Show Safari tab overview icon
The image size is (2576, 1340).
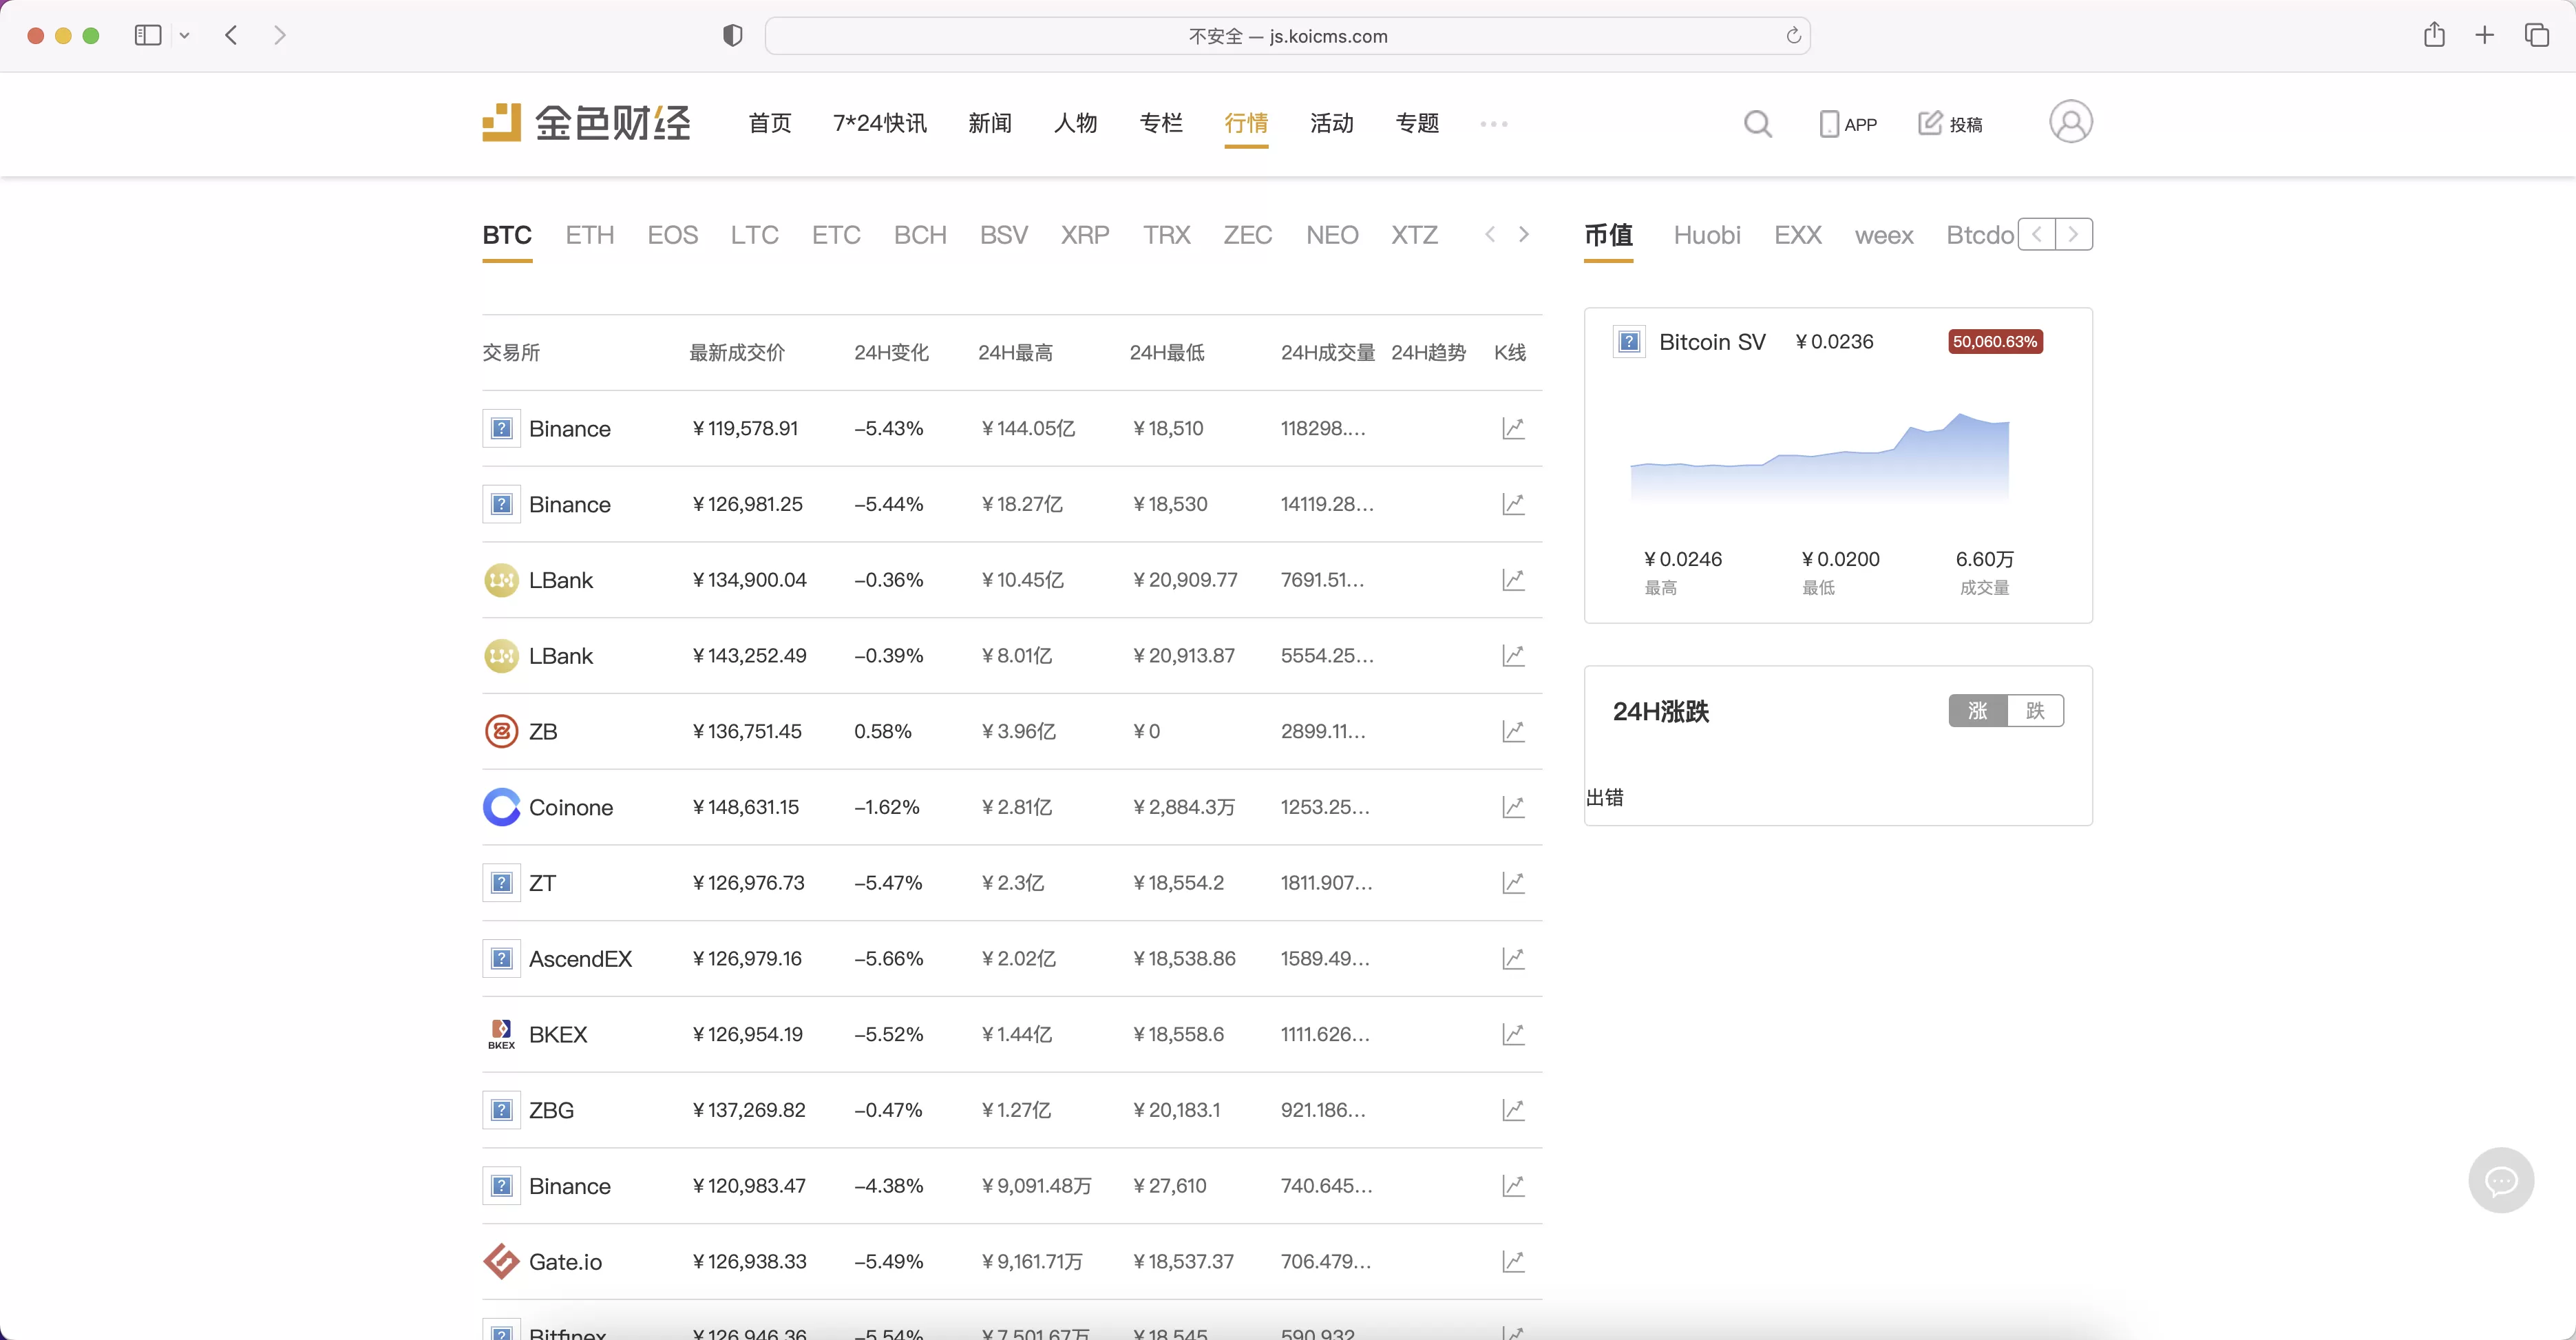click(x=2537, y=35)
